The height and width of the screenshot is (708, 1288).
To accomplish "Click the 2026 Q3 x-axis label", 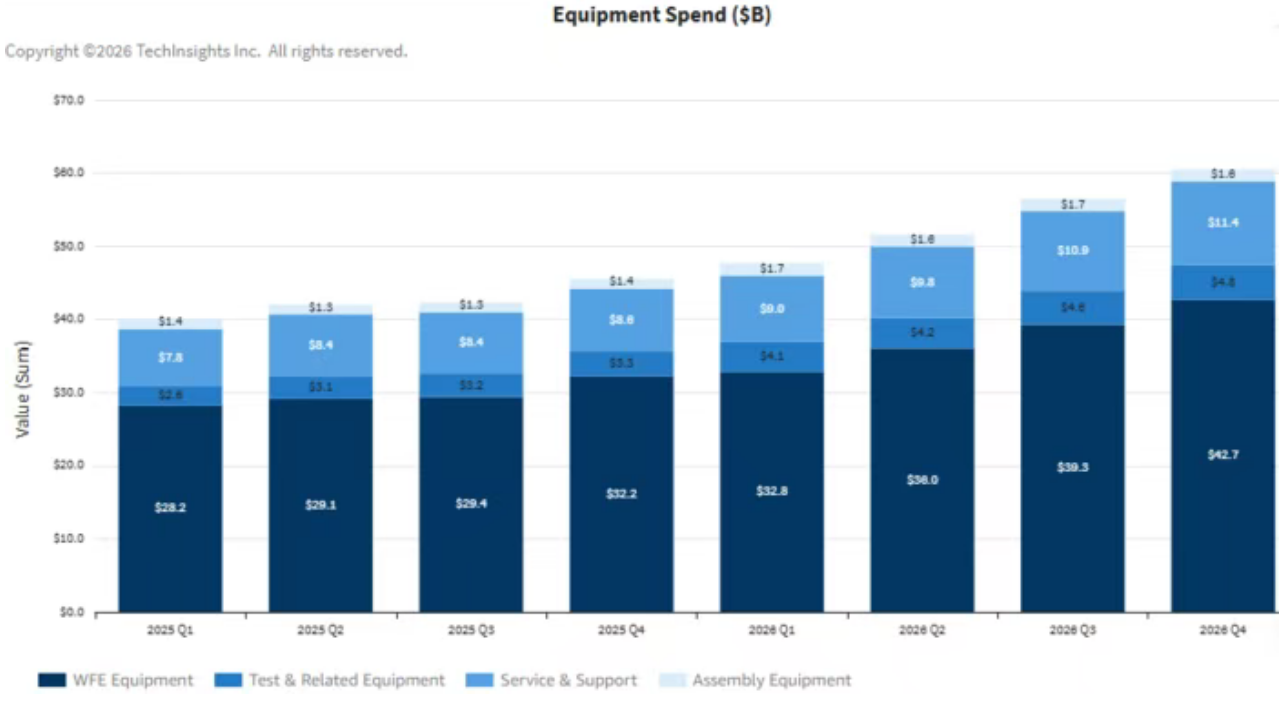I will (1073, 631).
